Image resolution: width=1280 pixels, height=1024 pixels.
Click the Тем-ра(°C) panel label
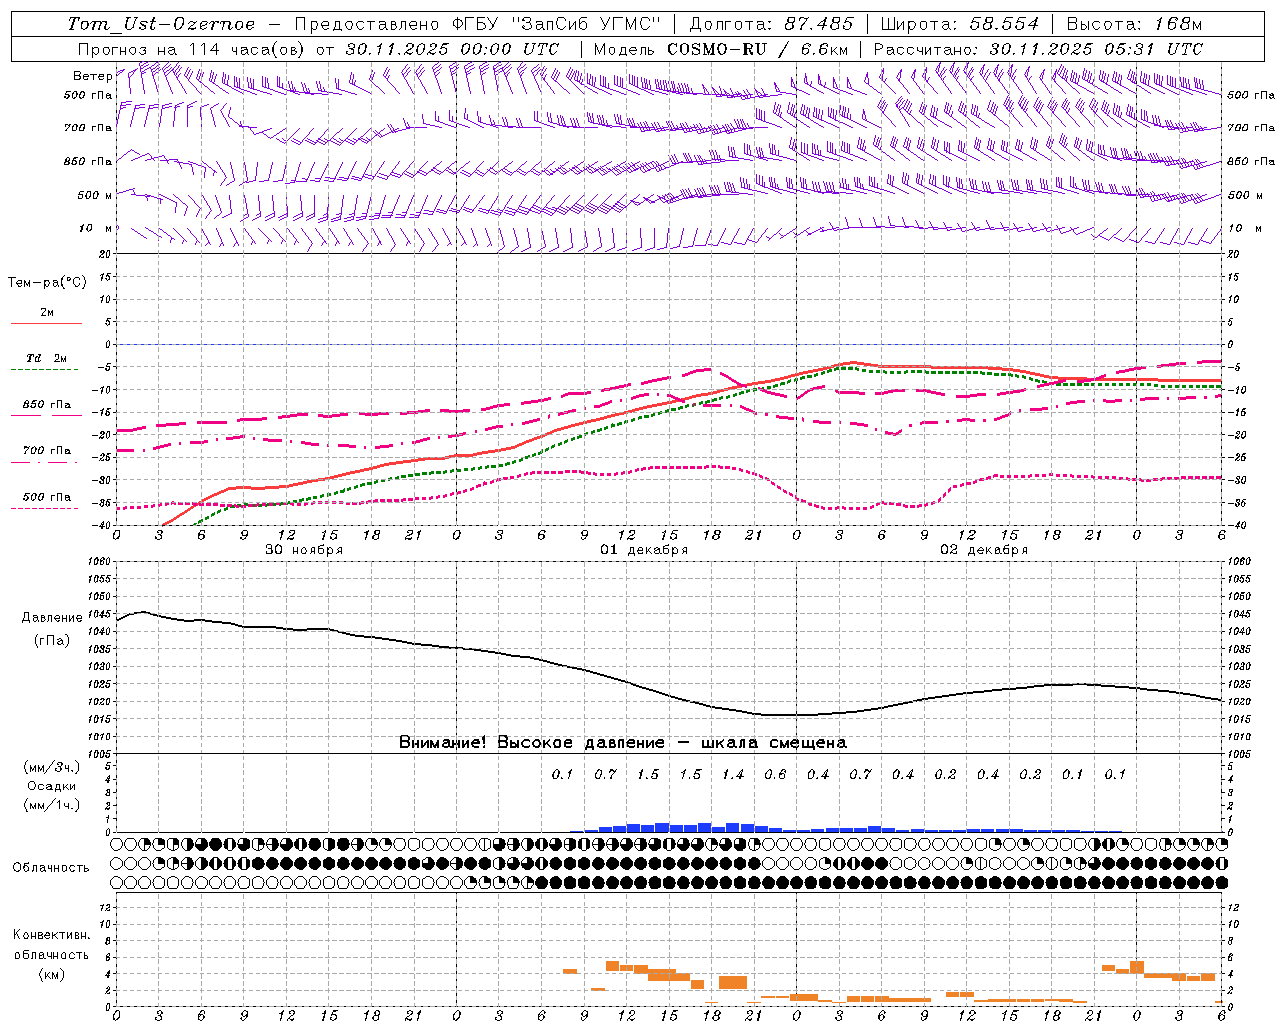47,282
